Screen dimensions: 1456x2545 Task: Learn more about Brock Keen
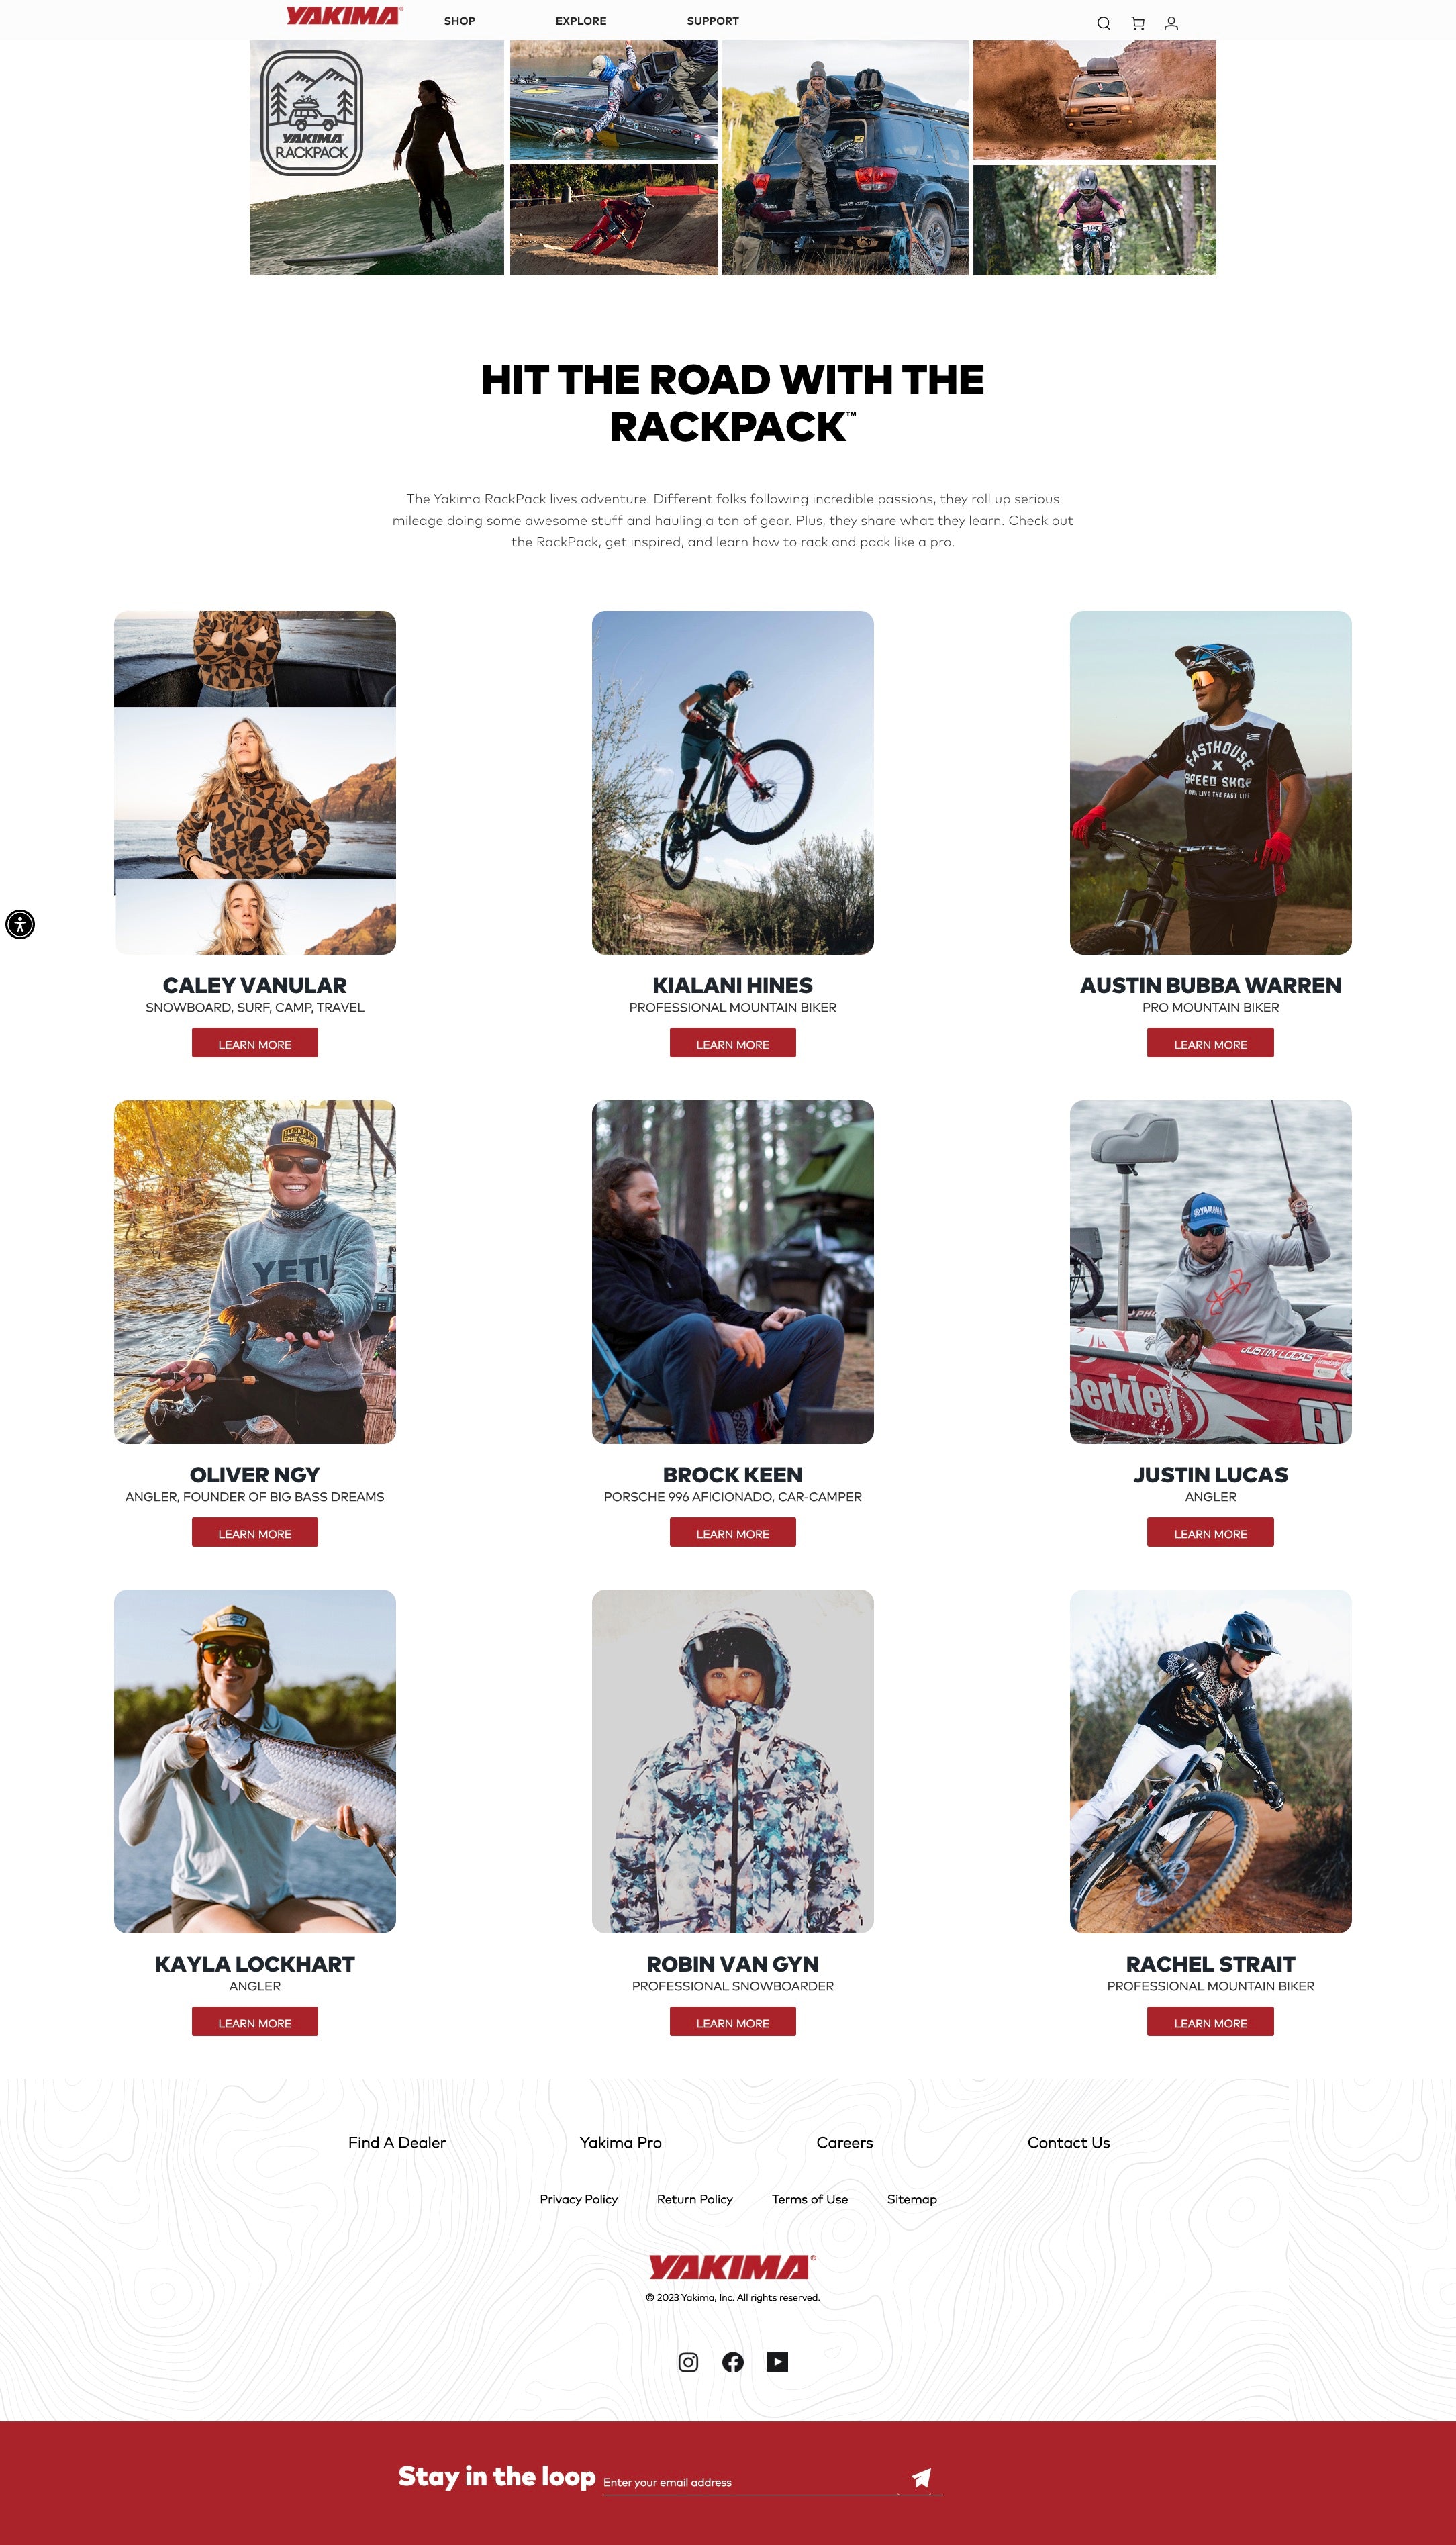(x=733, y=1532)
